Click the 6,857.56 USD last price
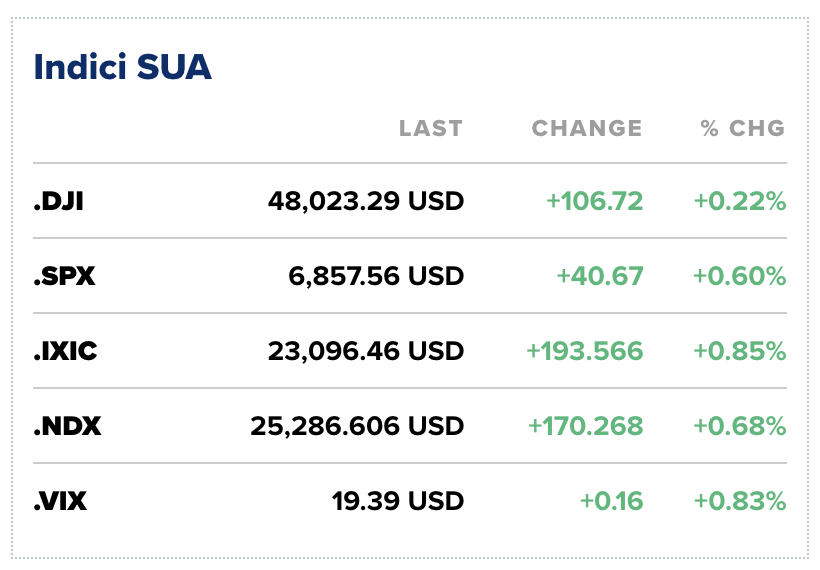The height and width of the screenshot is (570, 820). (x=376, y=276)
